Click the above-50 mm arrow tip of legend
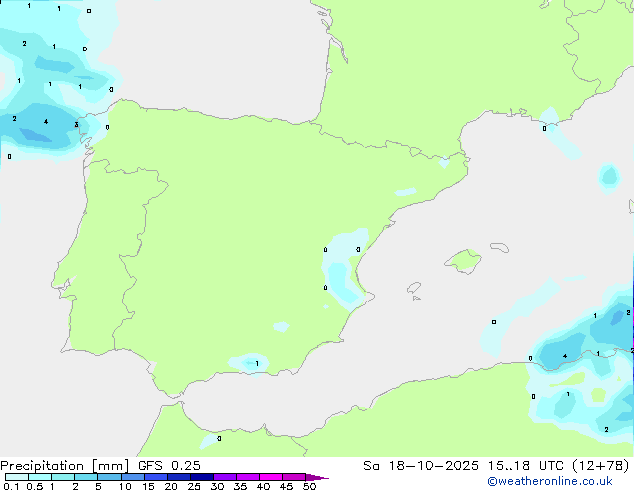 coord(317,477)
